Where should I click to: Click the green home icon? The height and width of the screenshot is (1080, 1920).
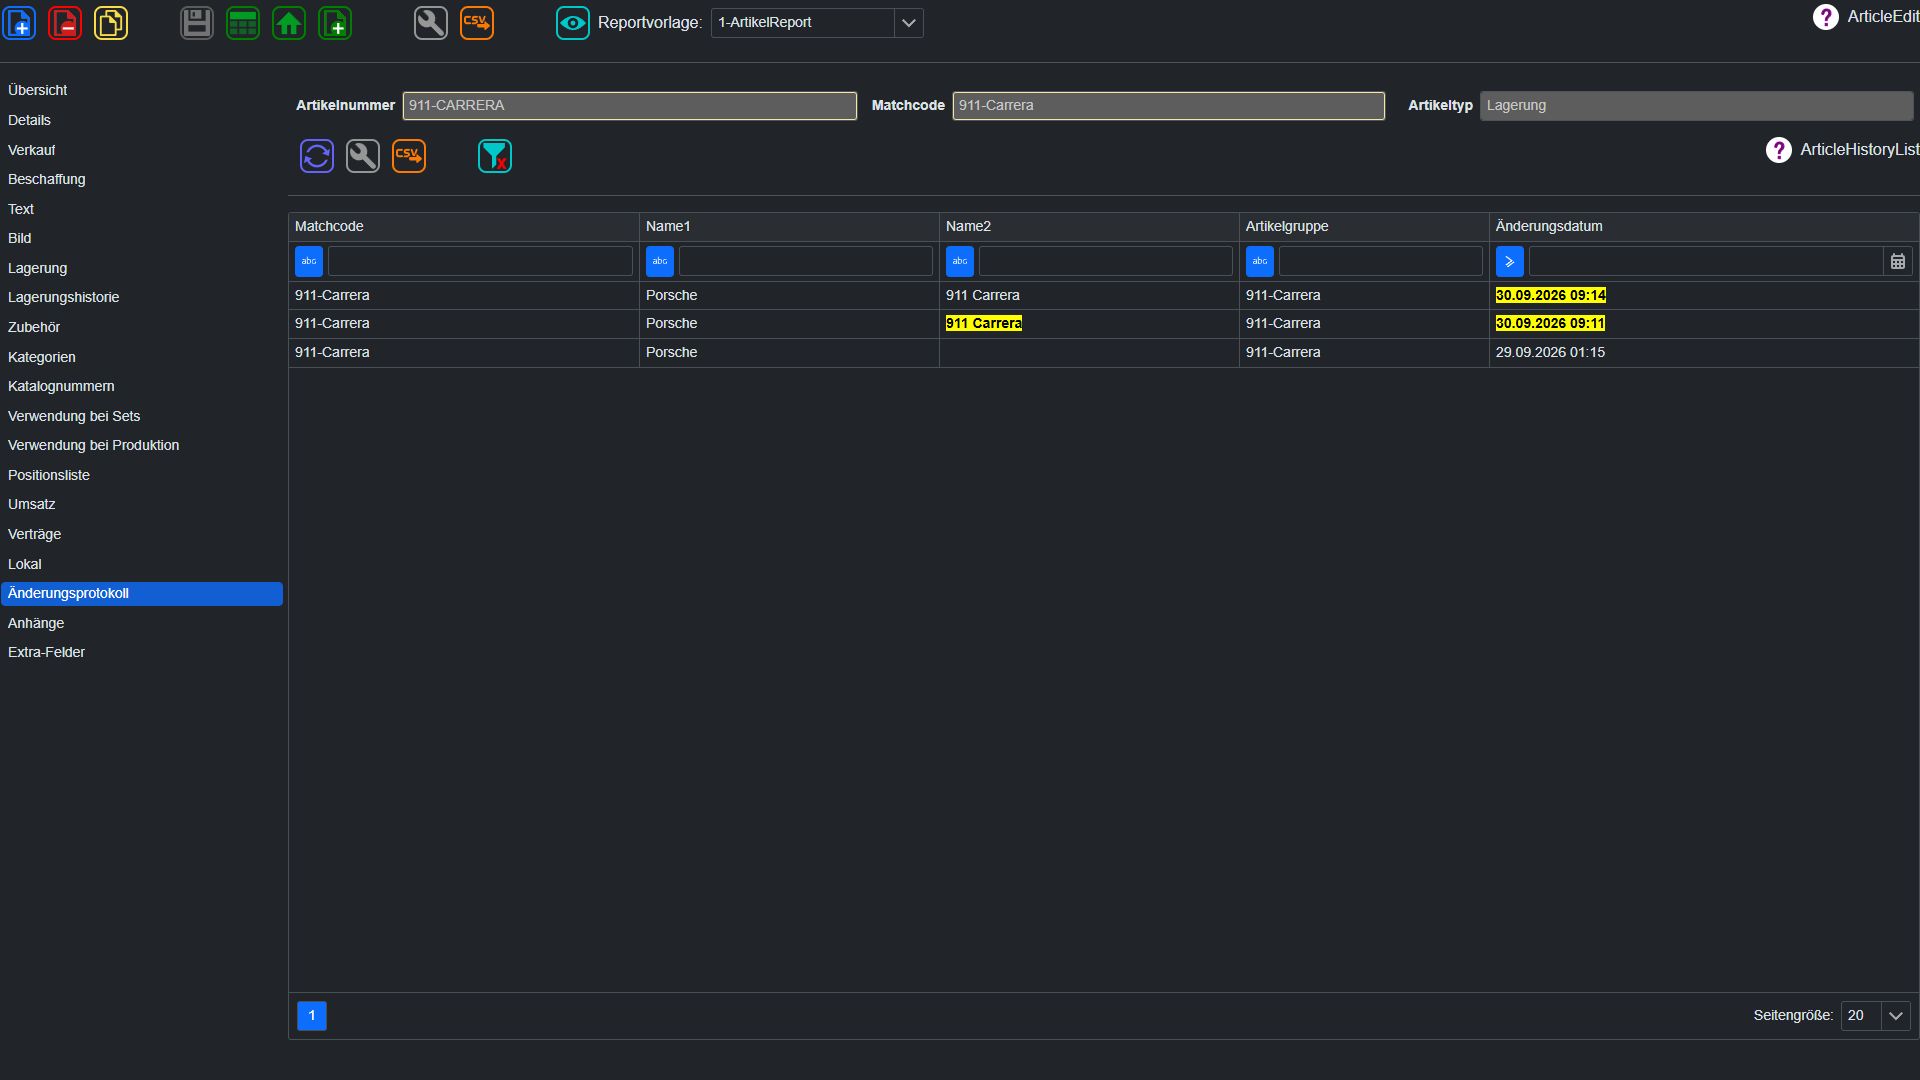[x=289, y=23]
